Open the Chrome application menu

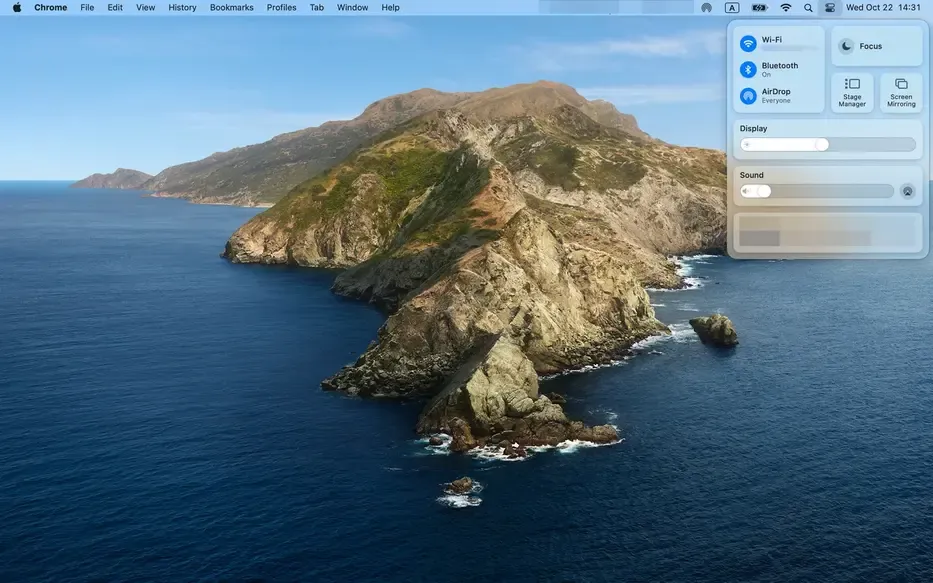(51, 8)
